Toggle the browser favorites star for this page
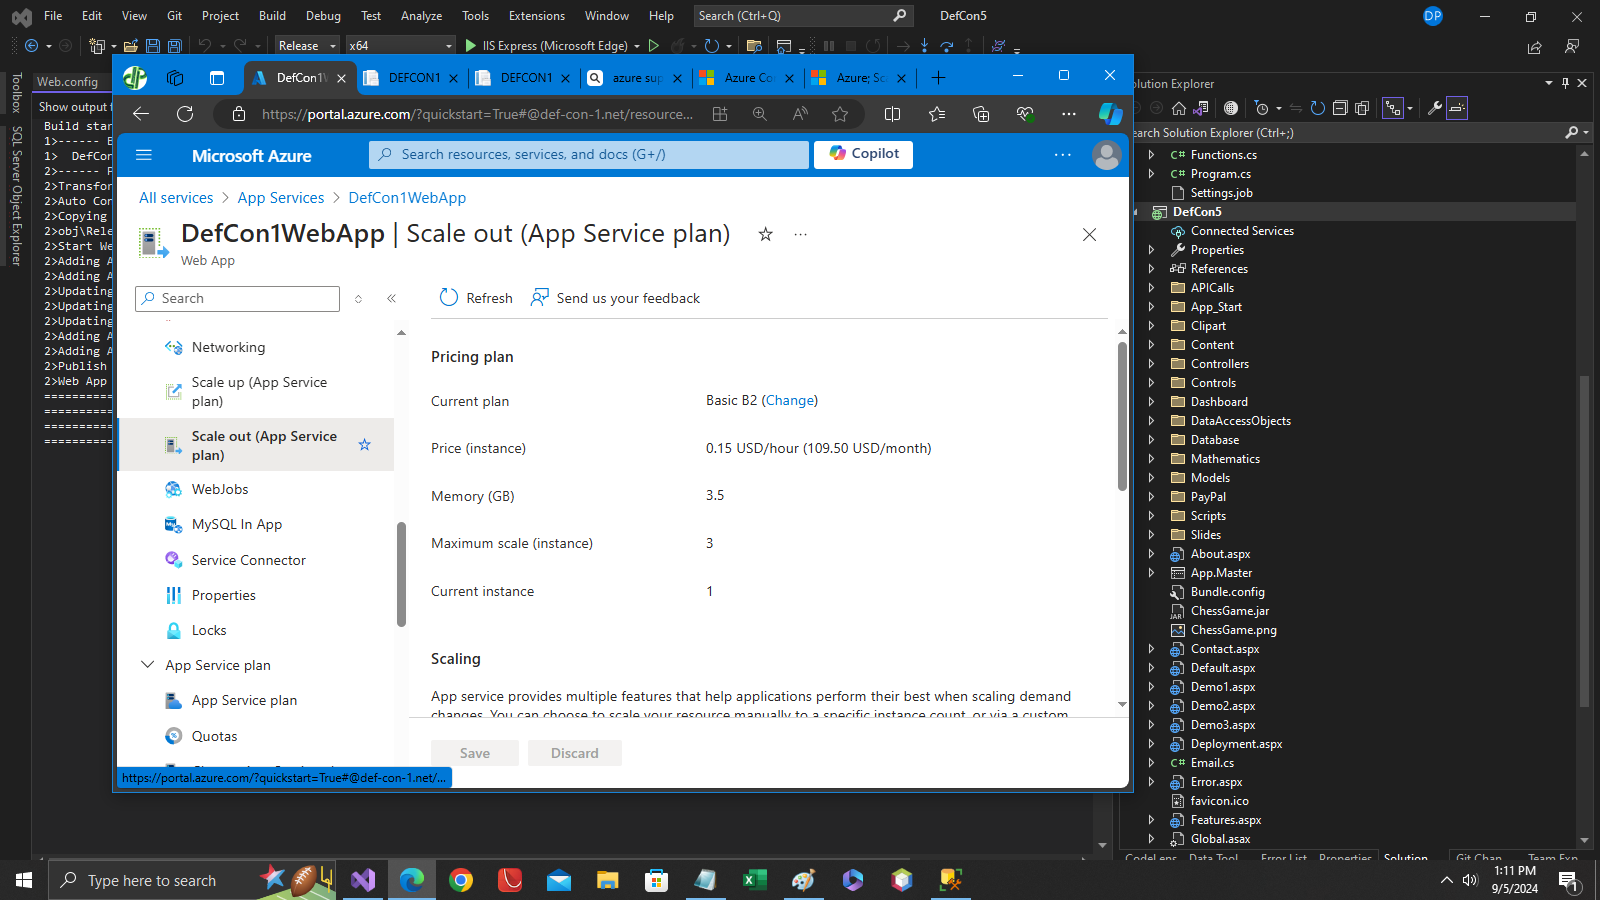 tap(838, 114)
